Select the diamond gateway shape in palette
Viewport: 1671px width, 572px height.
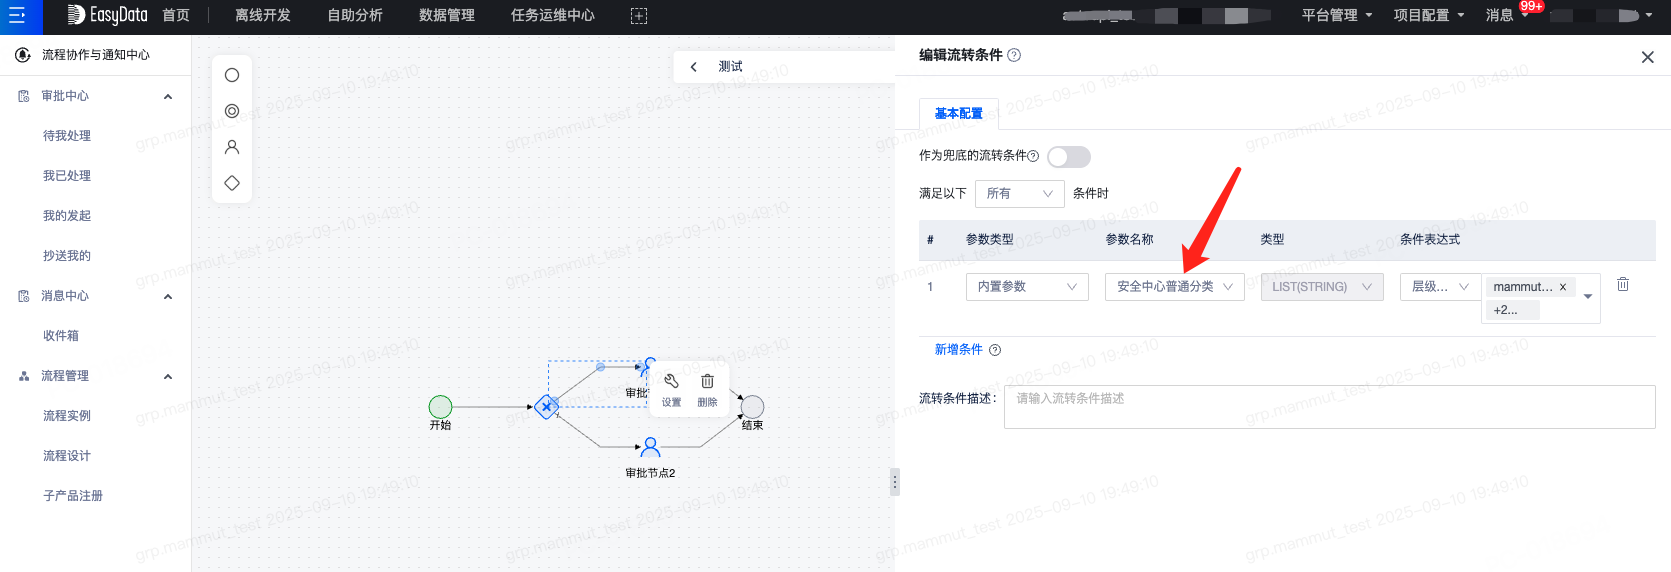click(x=232, y=183)
